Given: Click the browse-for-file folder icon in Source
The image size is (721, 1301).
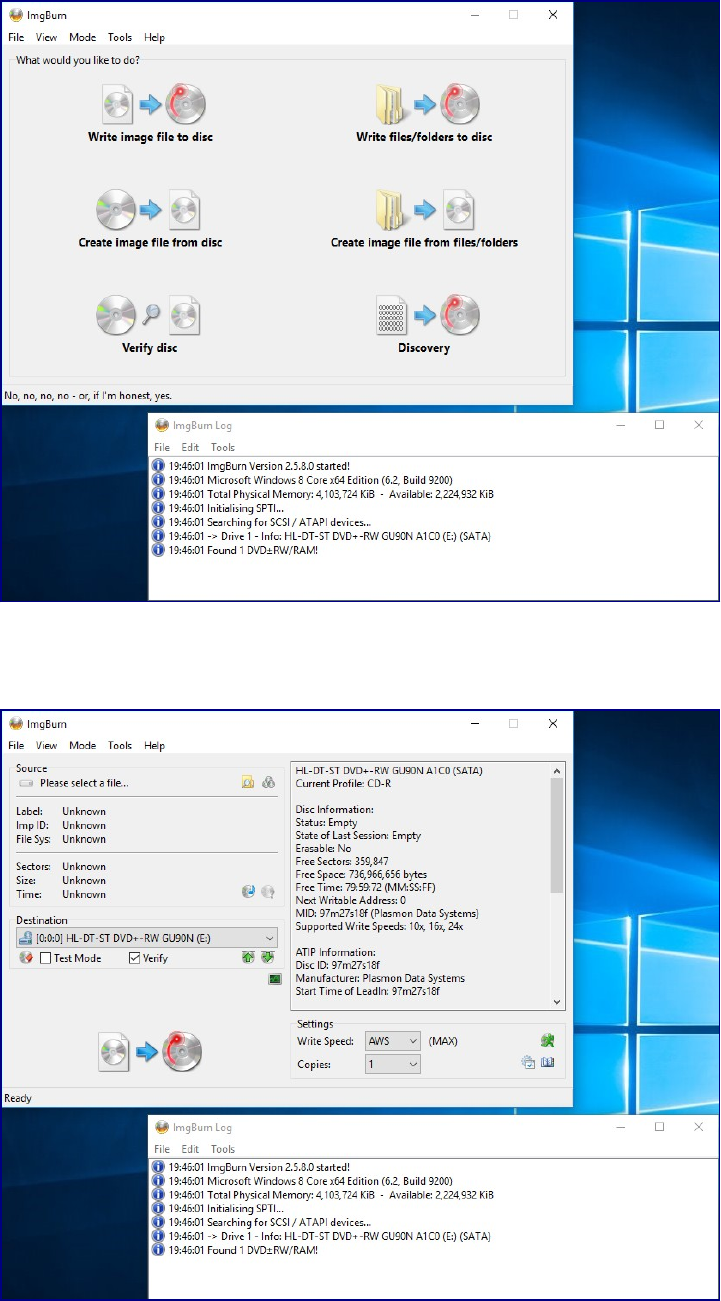Looking at the screenshot, I should pos(247,783).
